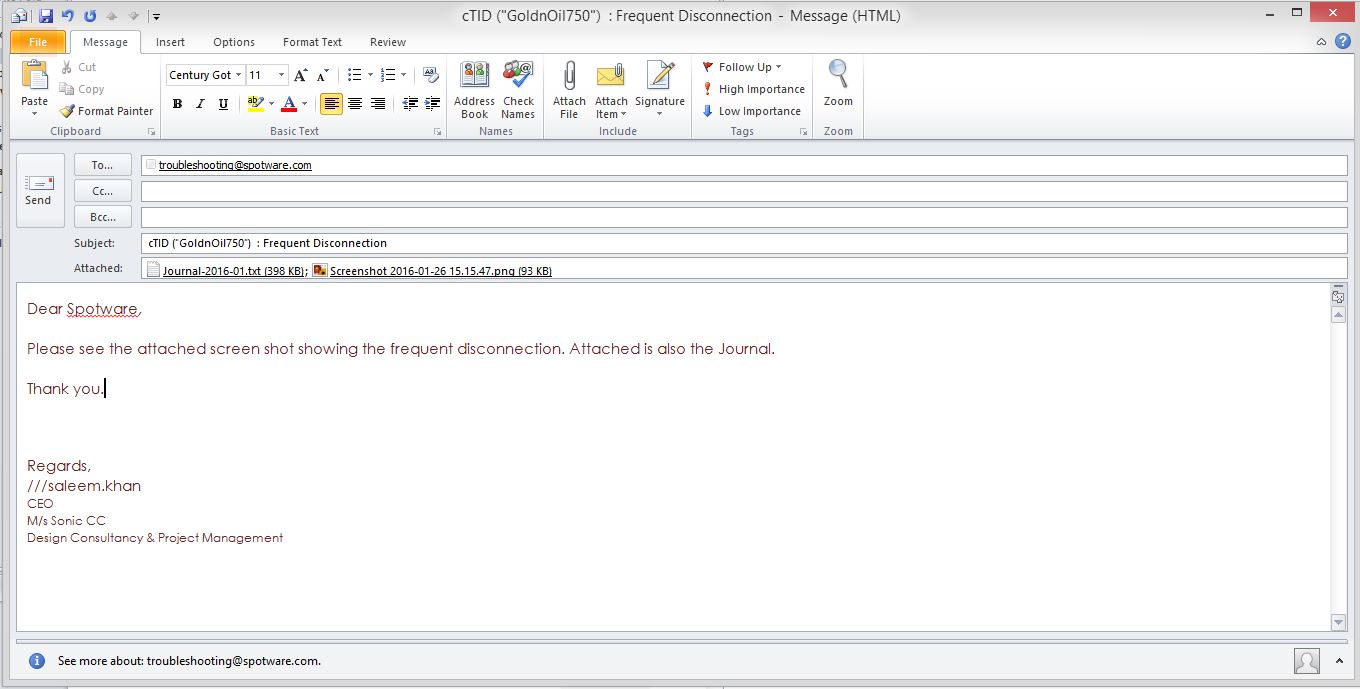Mark message as Low Importance
Image resolution: width=1360 pixels, height=689 pixels.
(x=751, y=111)
